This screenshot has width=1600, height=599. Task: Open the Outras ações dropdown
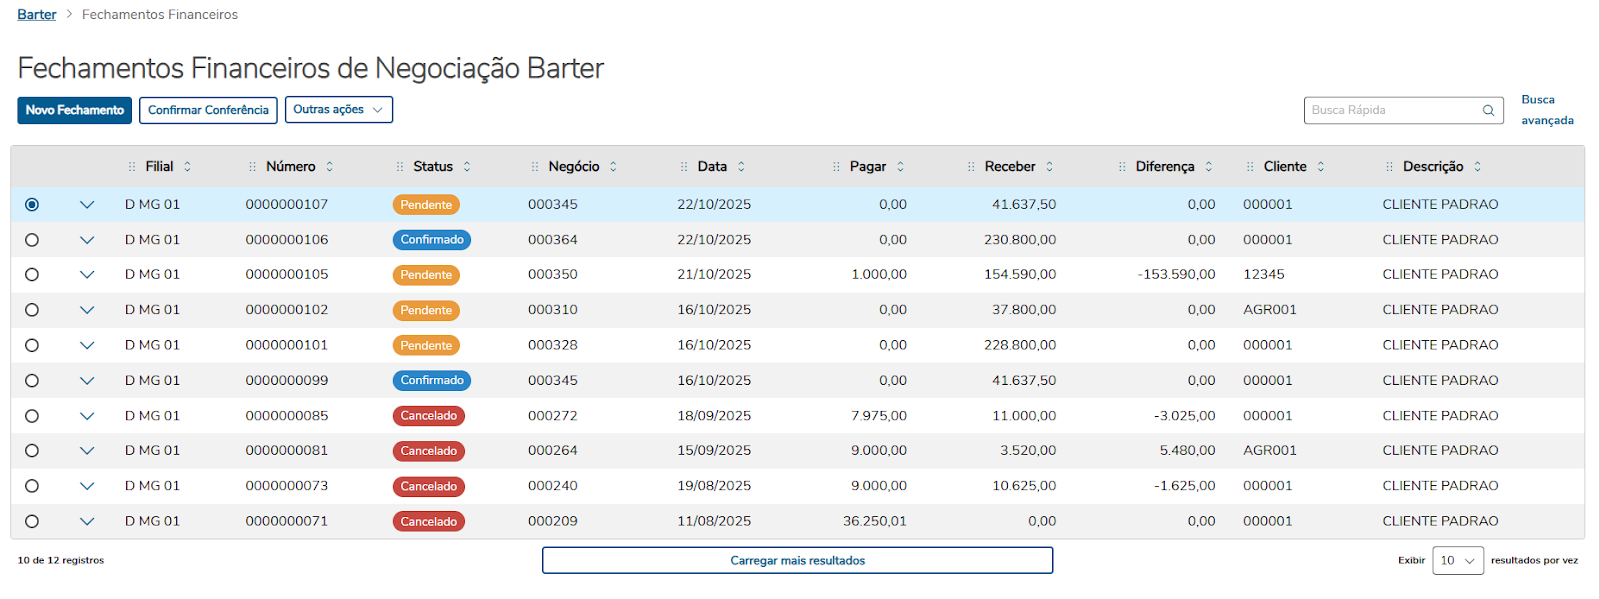pyautogui.click(x=338, y=110)
